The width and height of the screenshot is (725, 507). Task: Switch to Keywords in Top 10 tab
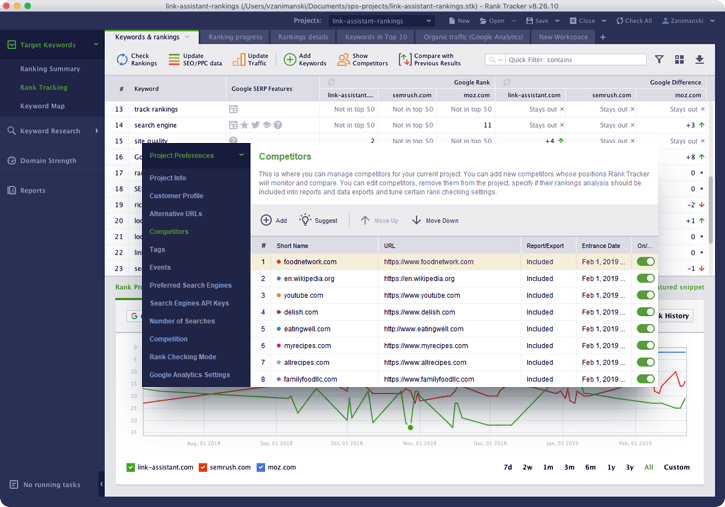point(376,37)
